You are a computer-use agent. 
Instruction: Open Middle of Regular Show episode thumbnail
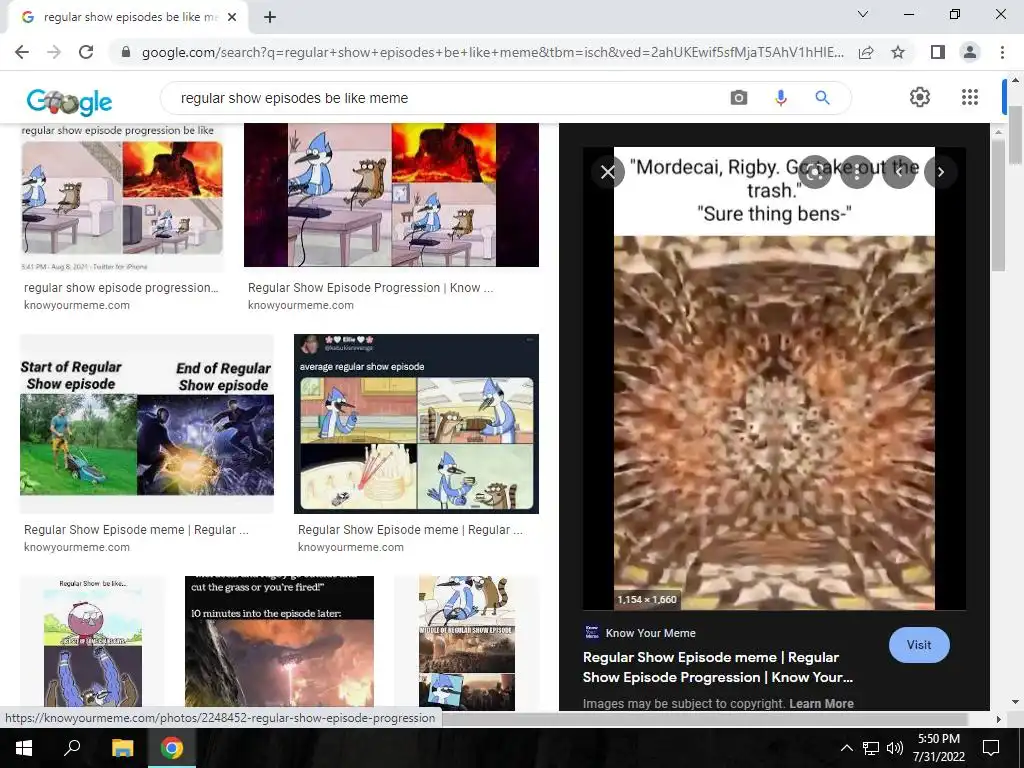click(x=466, y=643)
